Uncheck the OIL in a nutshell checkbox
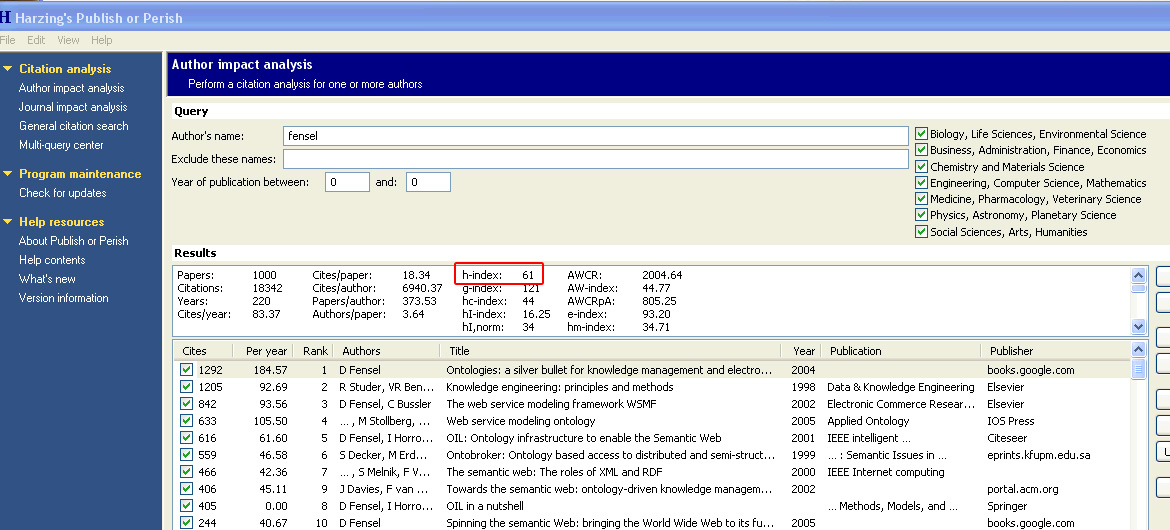 click(x=187, y=506)
